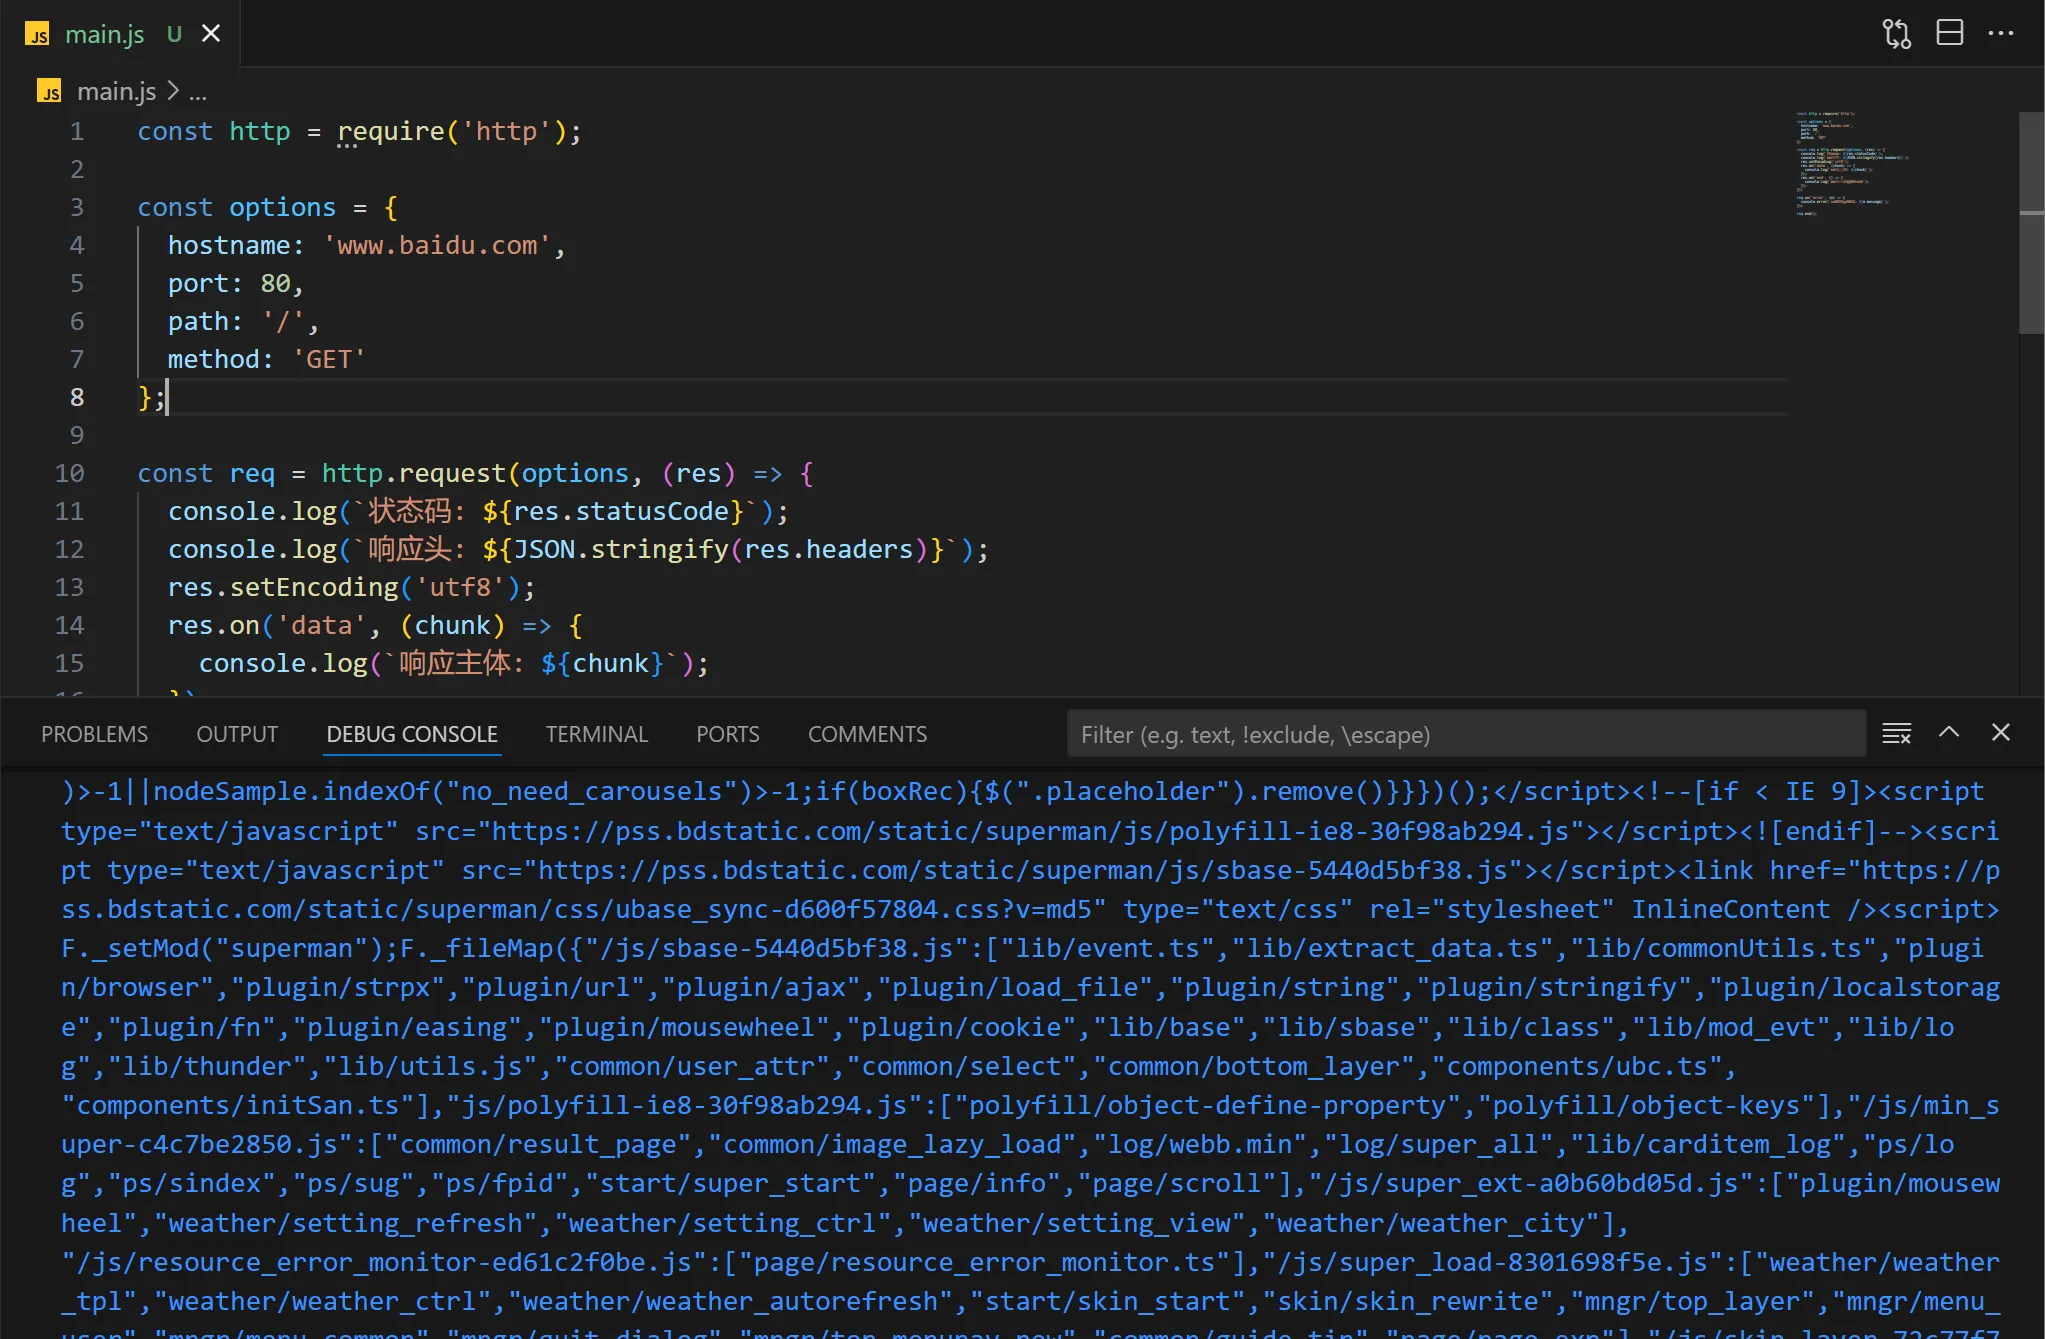Split the editor with layout icon
Viewport: 2045px width, 1339px height.
coord(1949,33)
